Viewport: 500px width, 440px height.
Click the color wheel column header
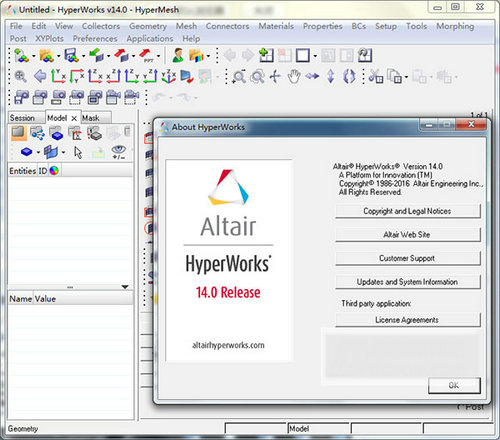pyautogui.click(x=54, y=171)
